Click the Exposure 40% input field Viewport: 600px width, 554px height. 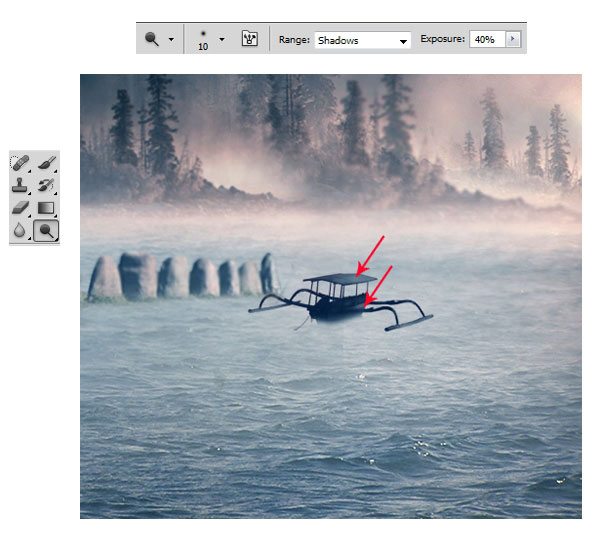tap(488, 39)
